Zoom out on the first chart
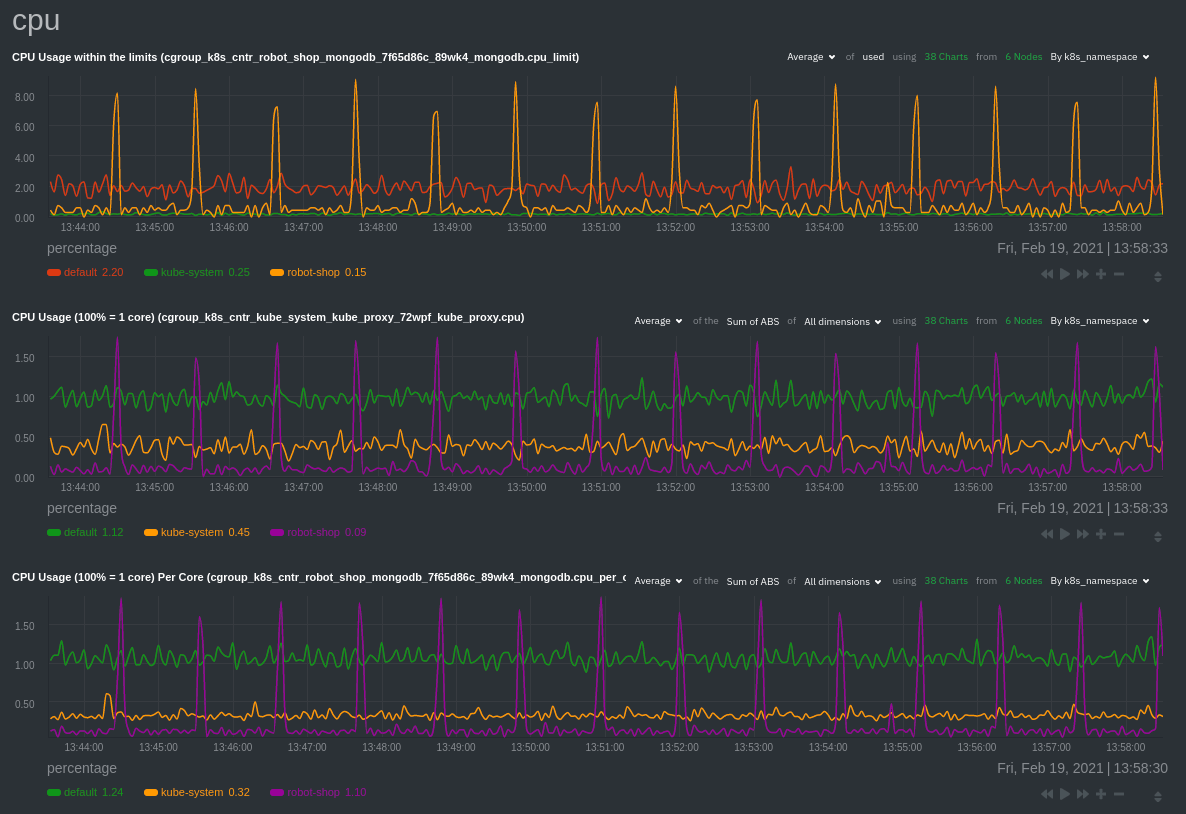Viewport: 1186px width, 814px height. click(x=1119, y=274)
